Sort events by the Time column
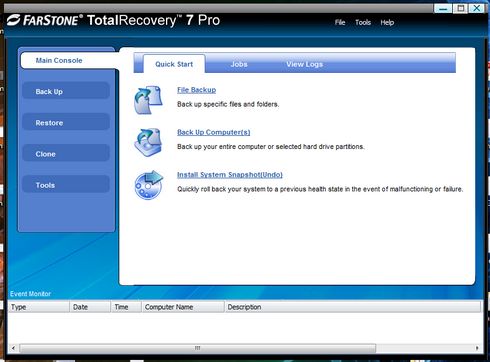This screenshot has height=362, width=490. 126,307
